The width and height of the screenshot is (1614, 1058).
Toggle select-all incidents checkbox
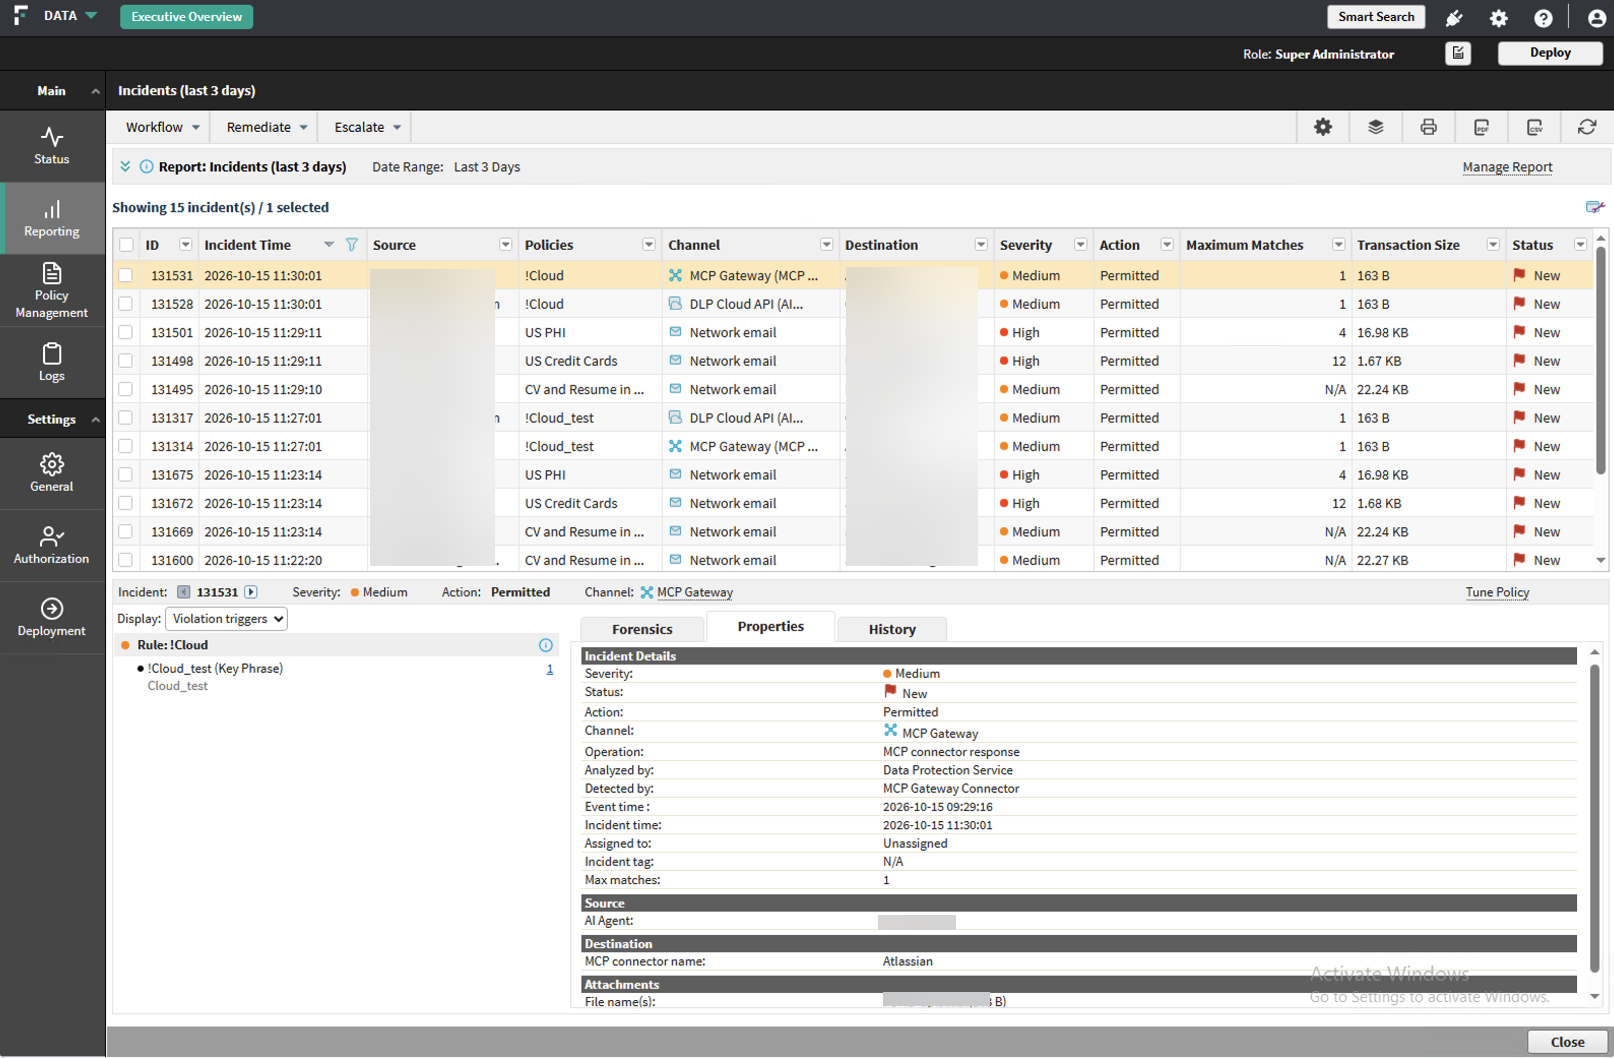126,245
